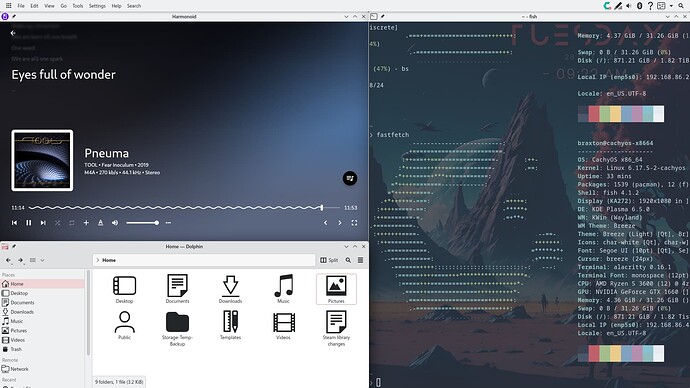
Task: Open the application launcher grid icon
Action: pyautogui.click(x=8, y=6)
